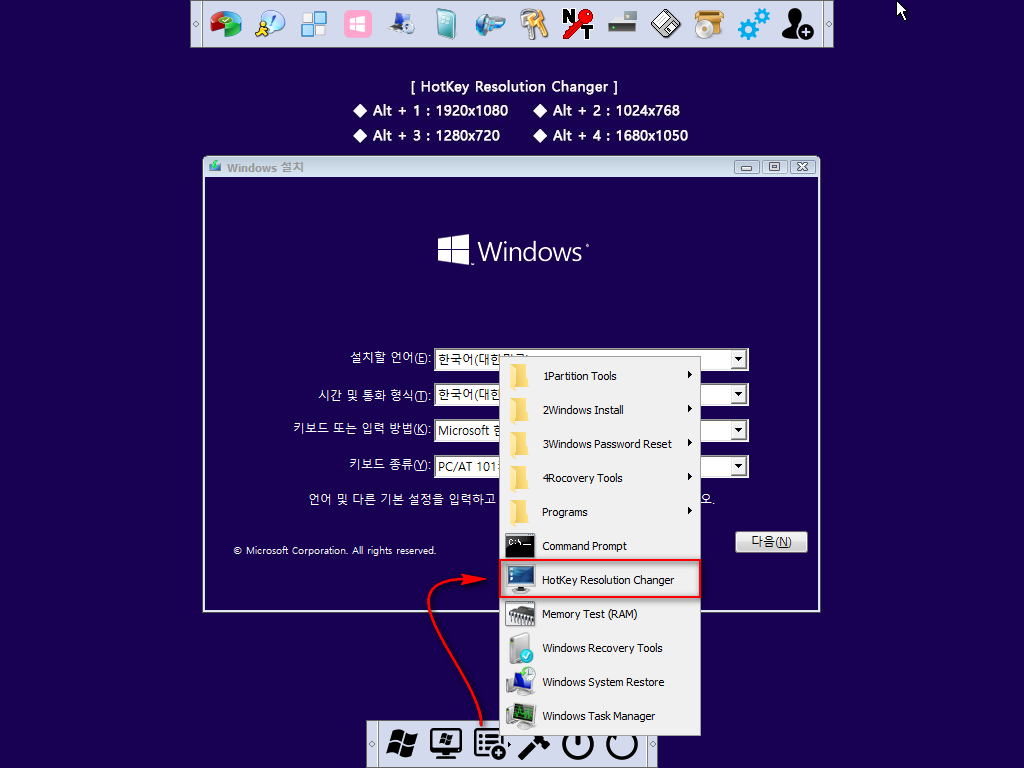The image size is (1024, 768).
Task: Click the 다음(N) next button
Action: [771, 542]
